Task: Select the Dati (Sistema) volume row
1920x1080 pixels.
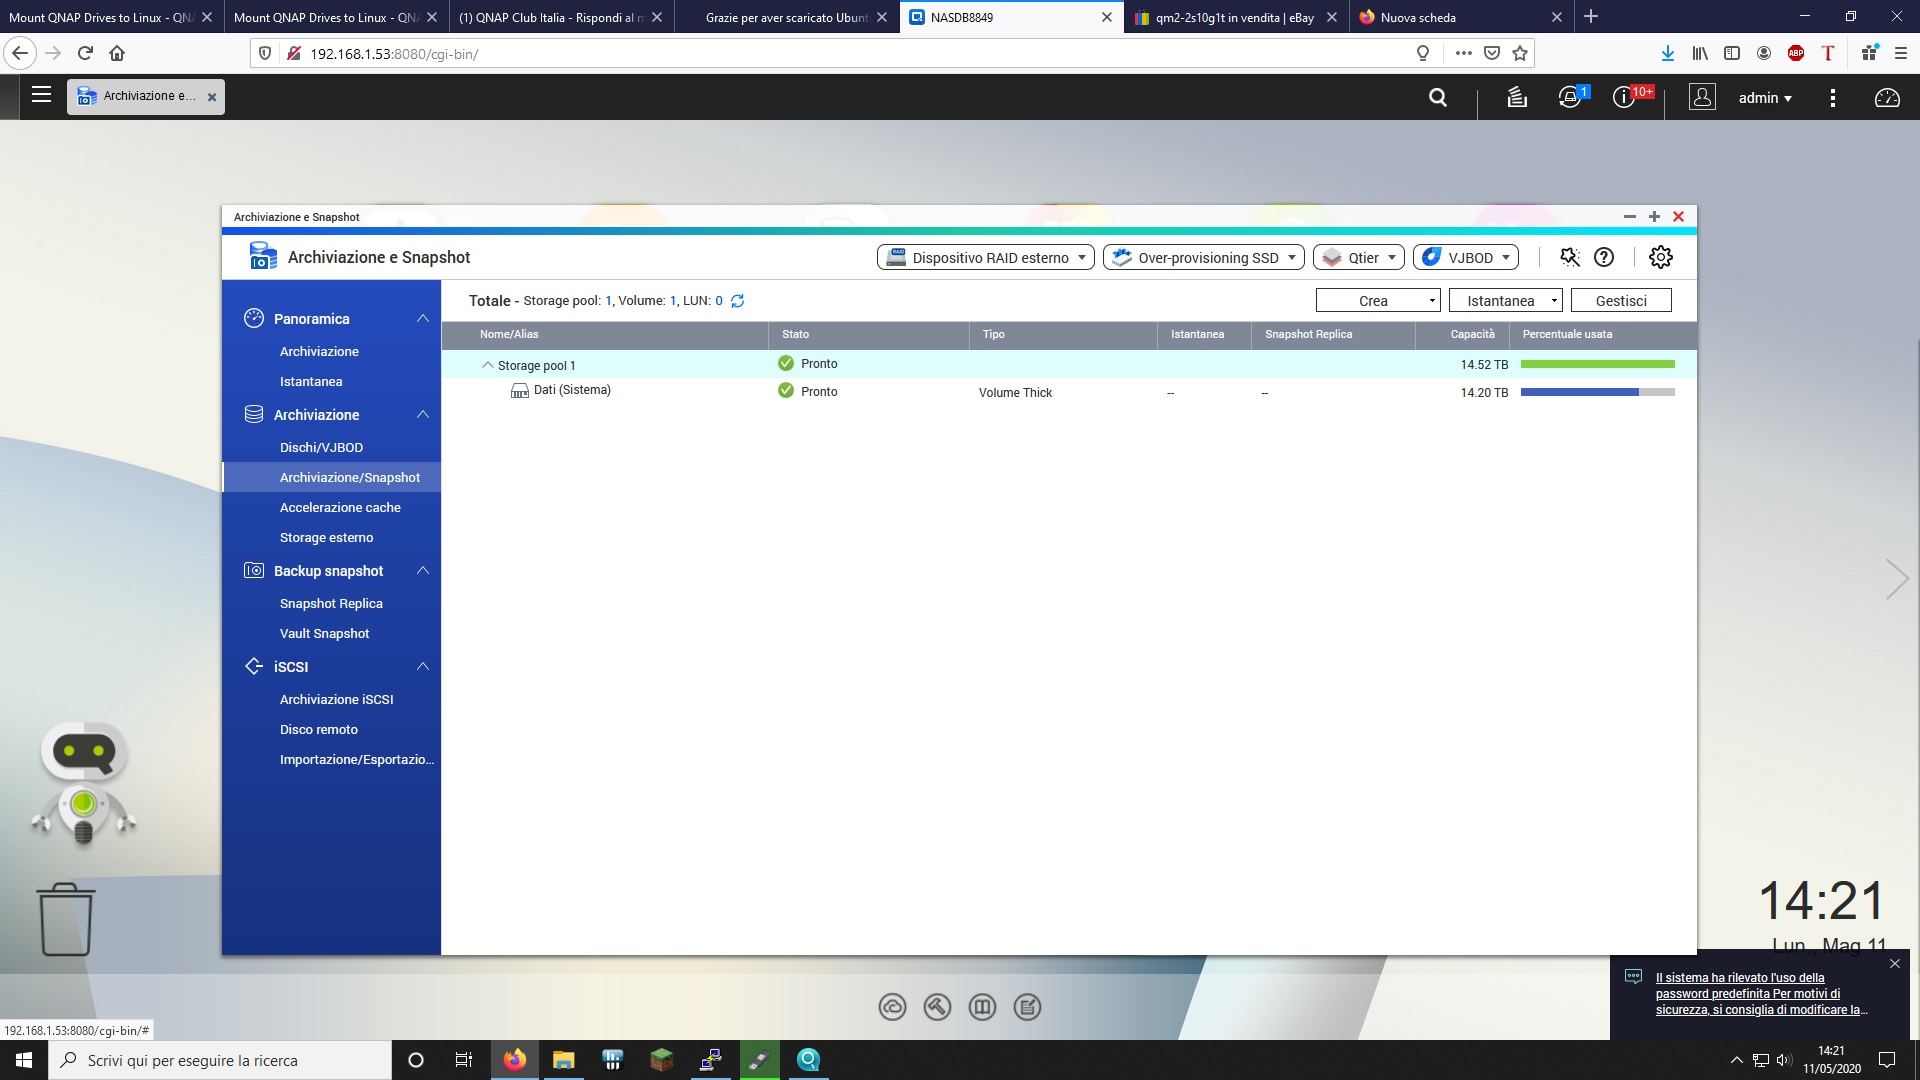Action: (x=572, y=390)
